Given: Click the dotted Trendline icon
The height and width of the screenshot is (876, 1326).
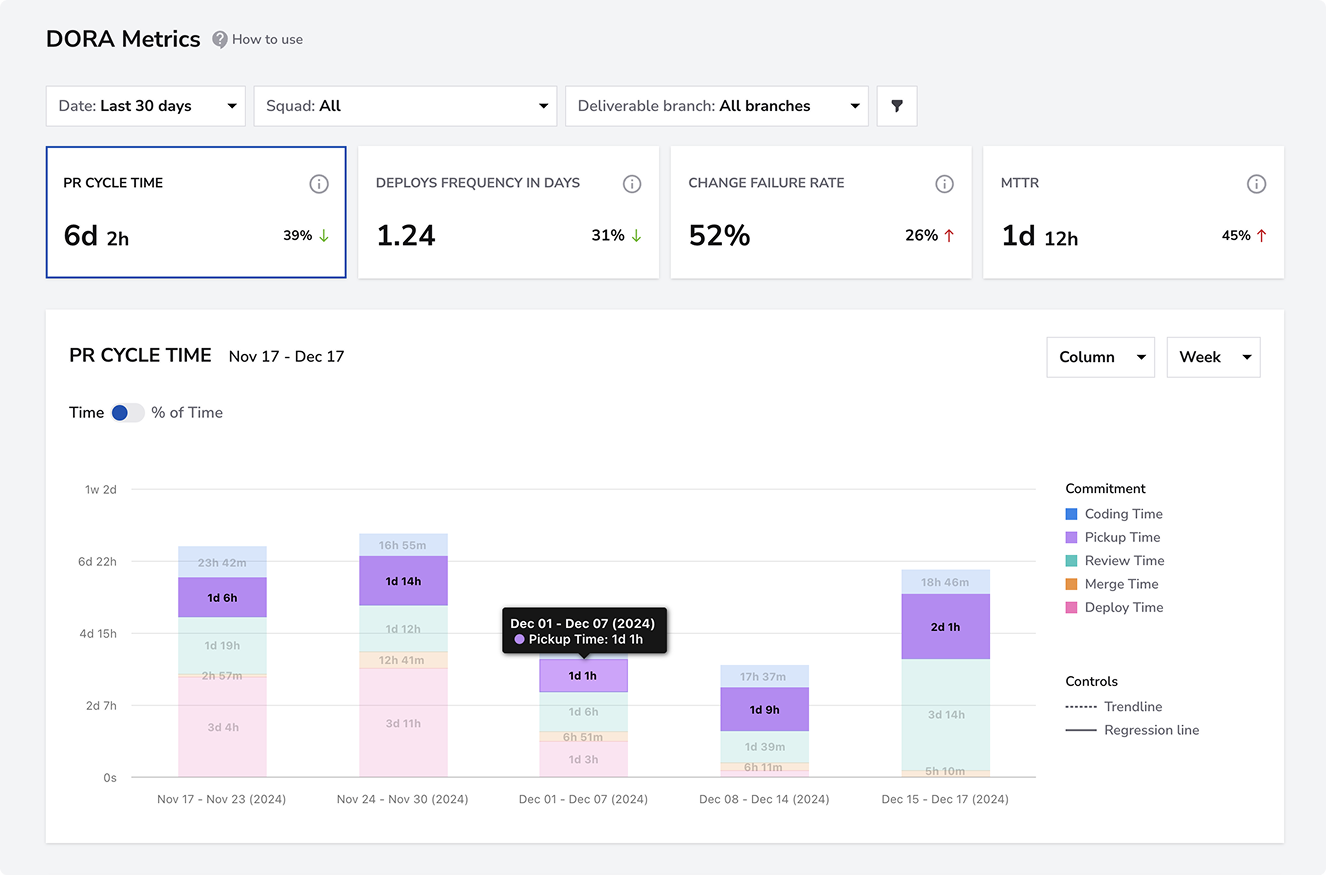Looking at the screenshot, I should [x=1081, y=707].
